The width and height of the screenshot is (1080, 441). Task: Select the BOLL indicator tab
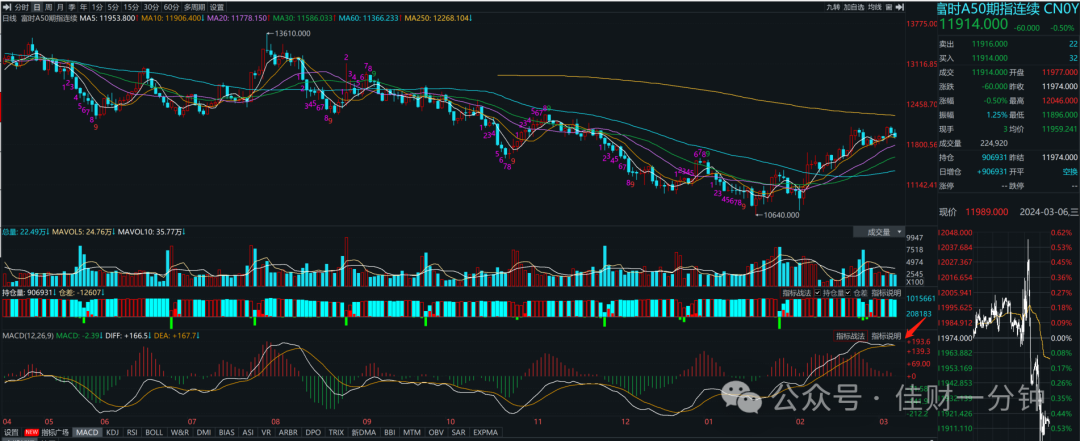pos(154,432)
